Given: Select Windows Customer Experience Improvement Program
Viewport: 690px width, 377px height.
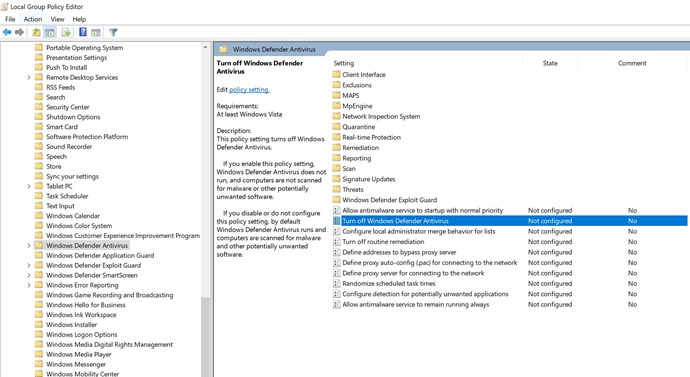Looking at the screenshot, I should (123, 236).
